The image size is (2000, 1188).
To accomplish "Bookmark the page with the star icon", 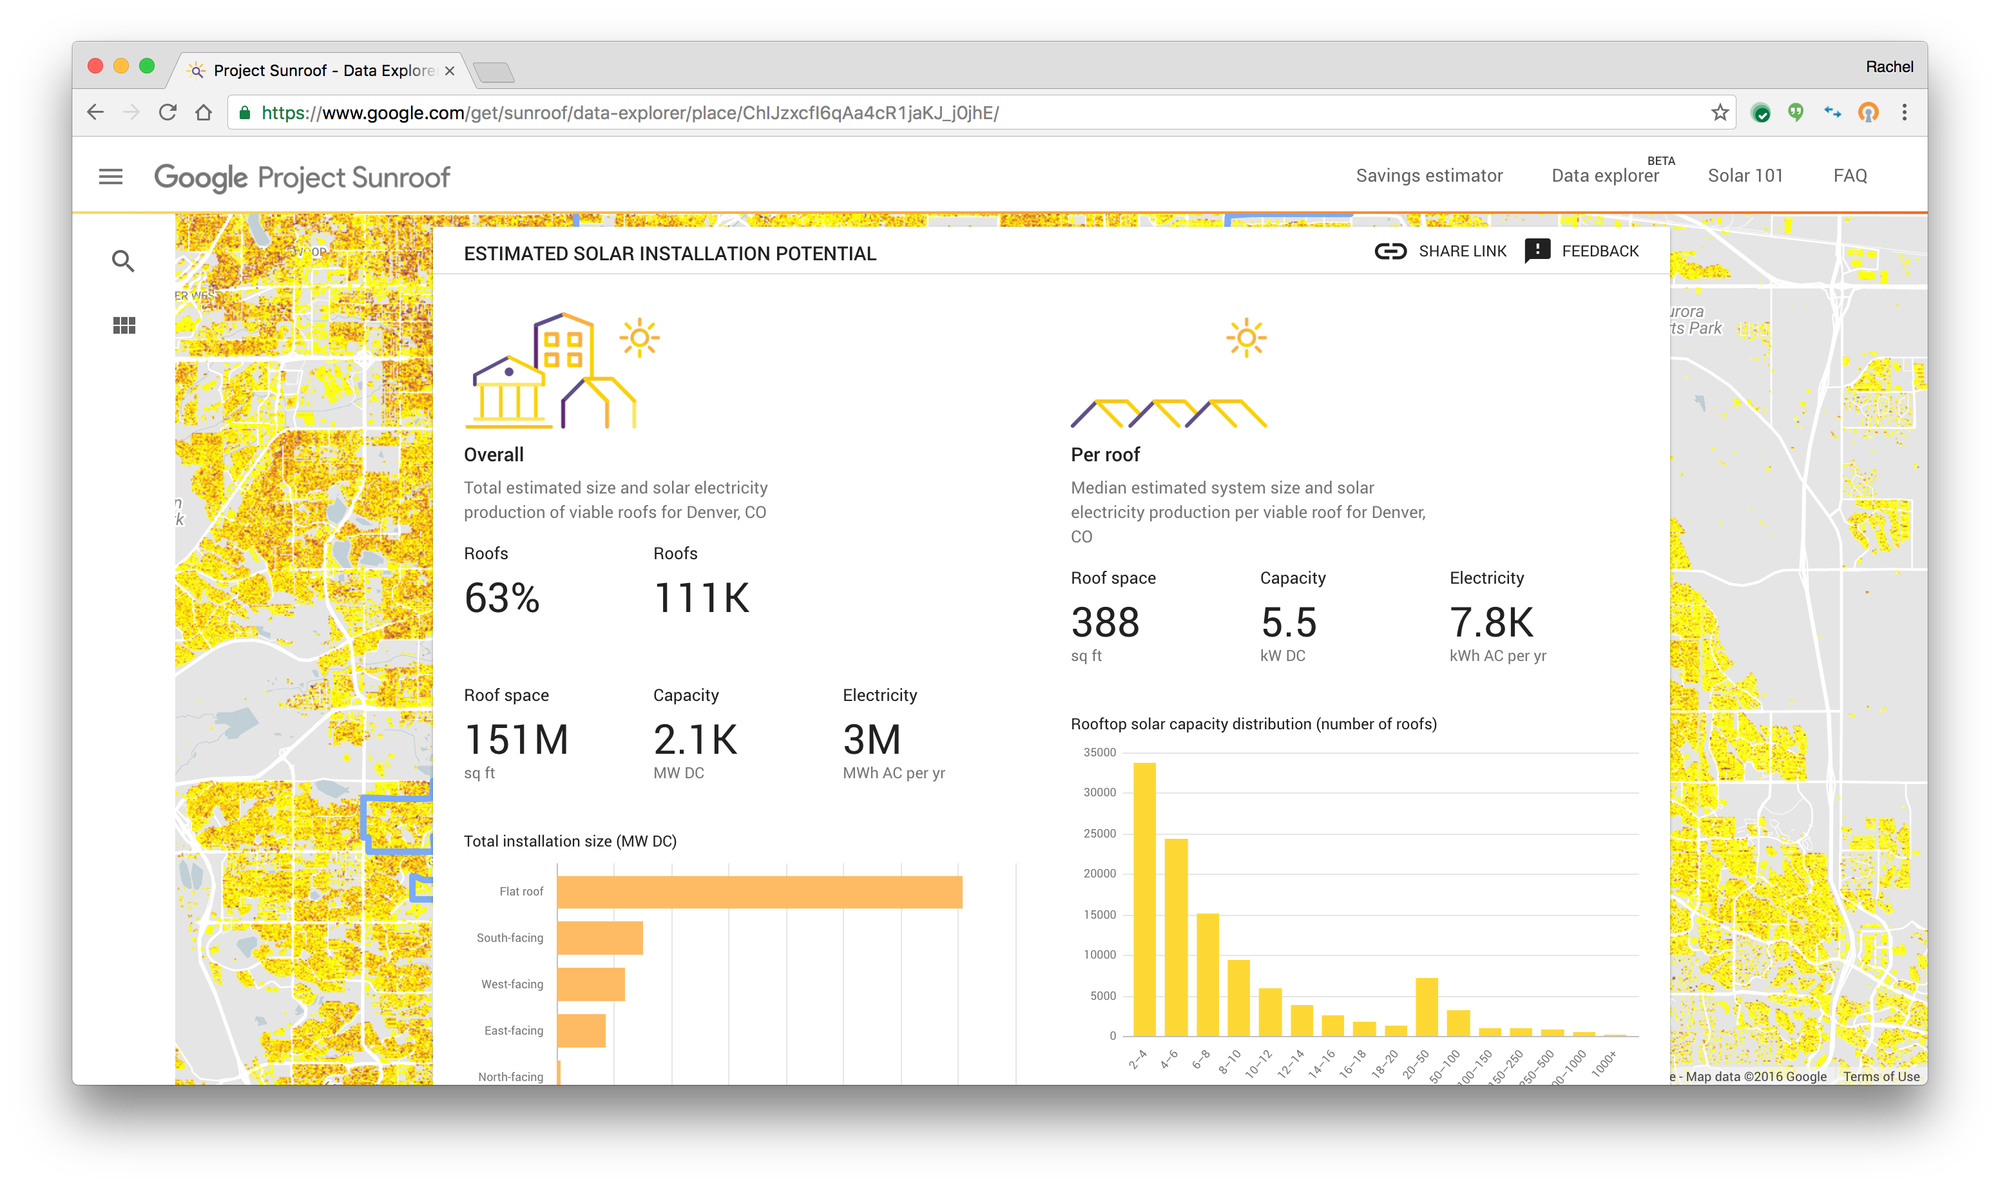I will [x=1720, y=112].
